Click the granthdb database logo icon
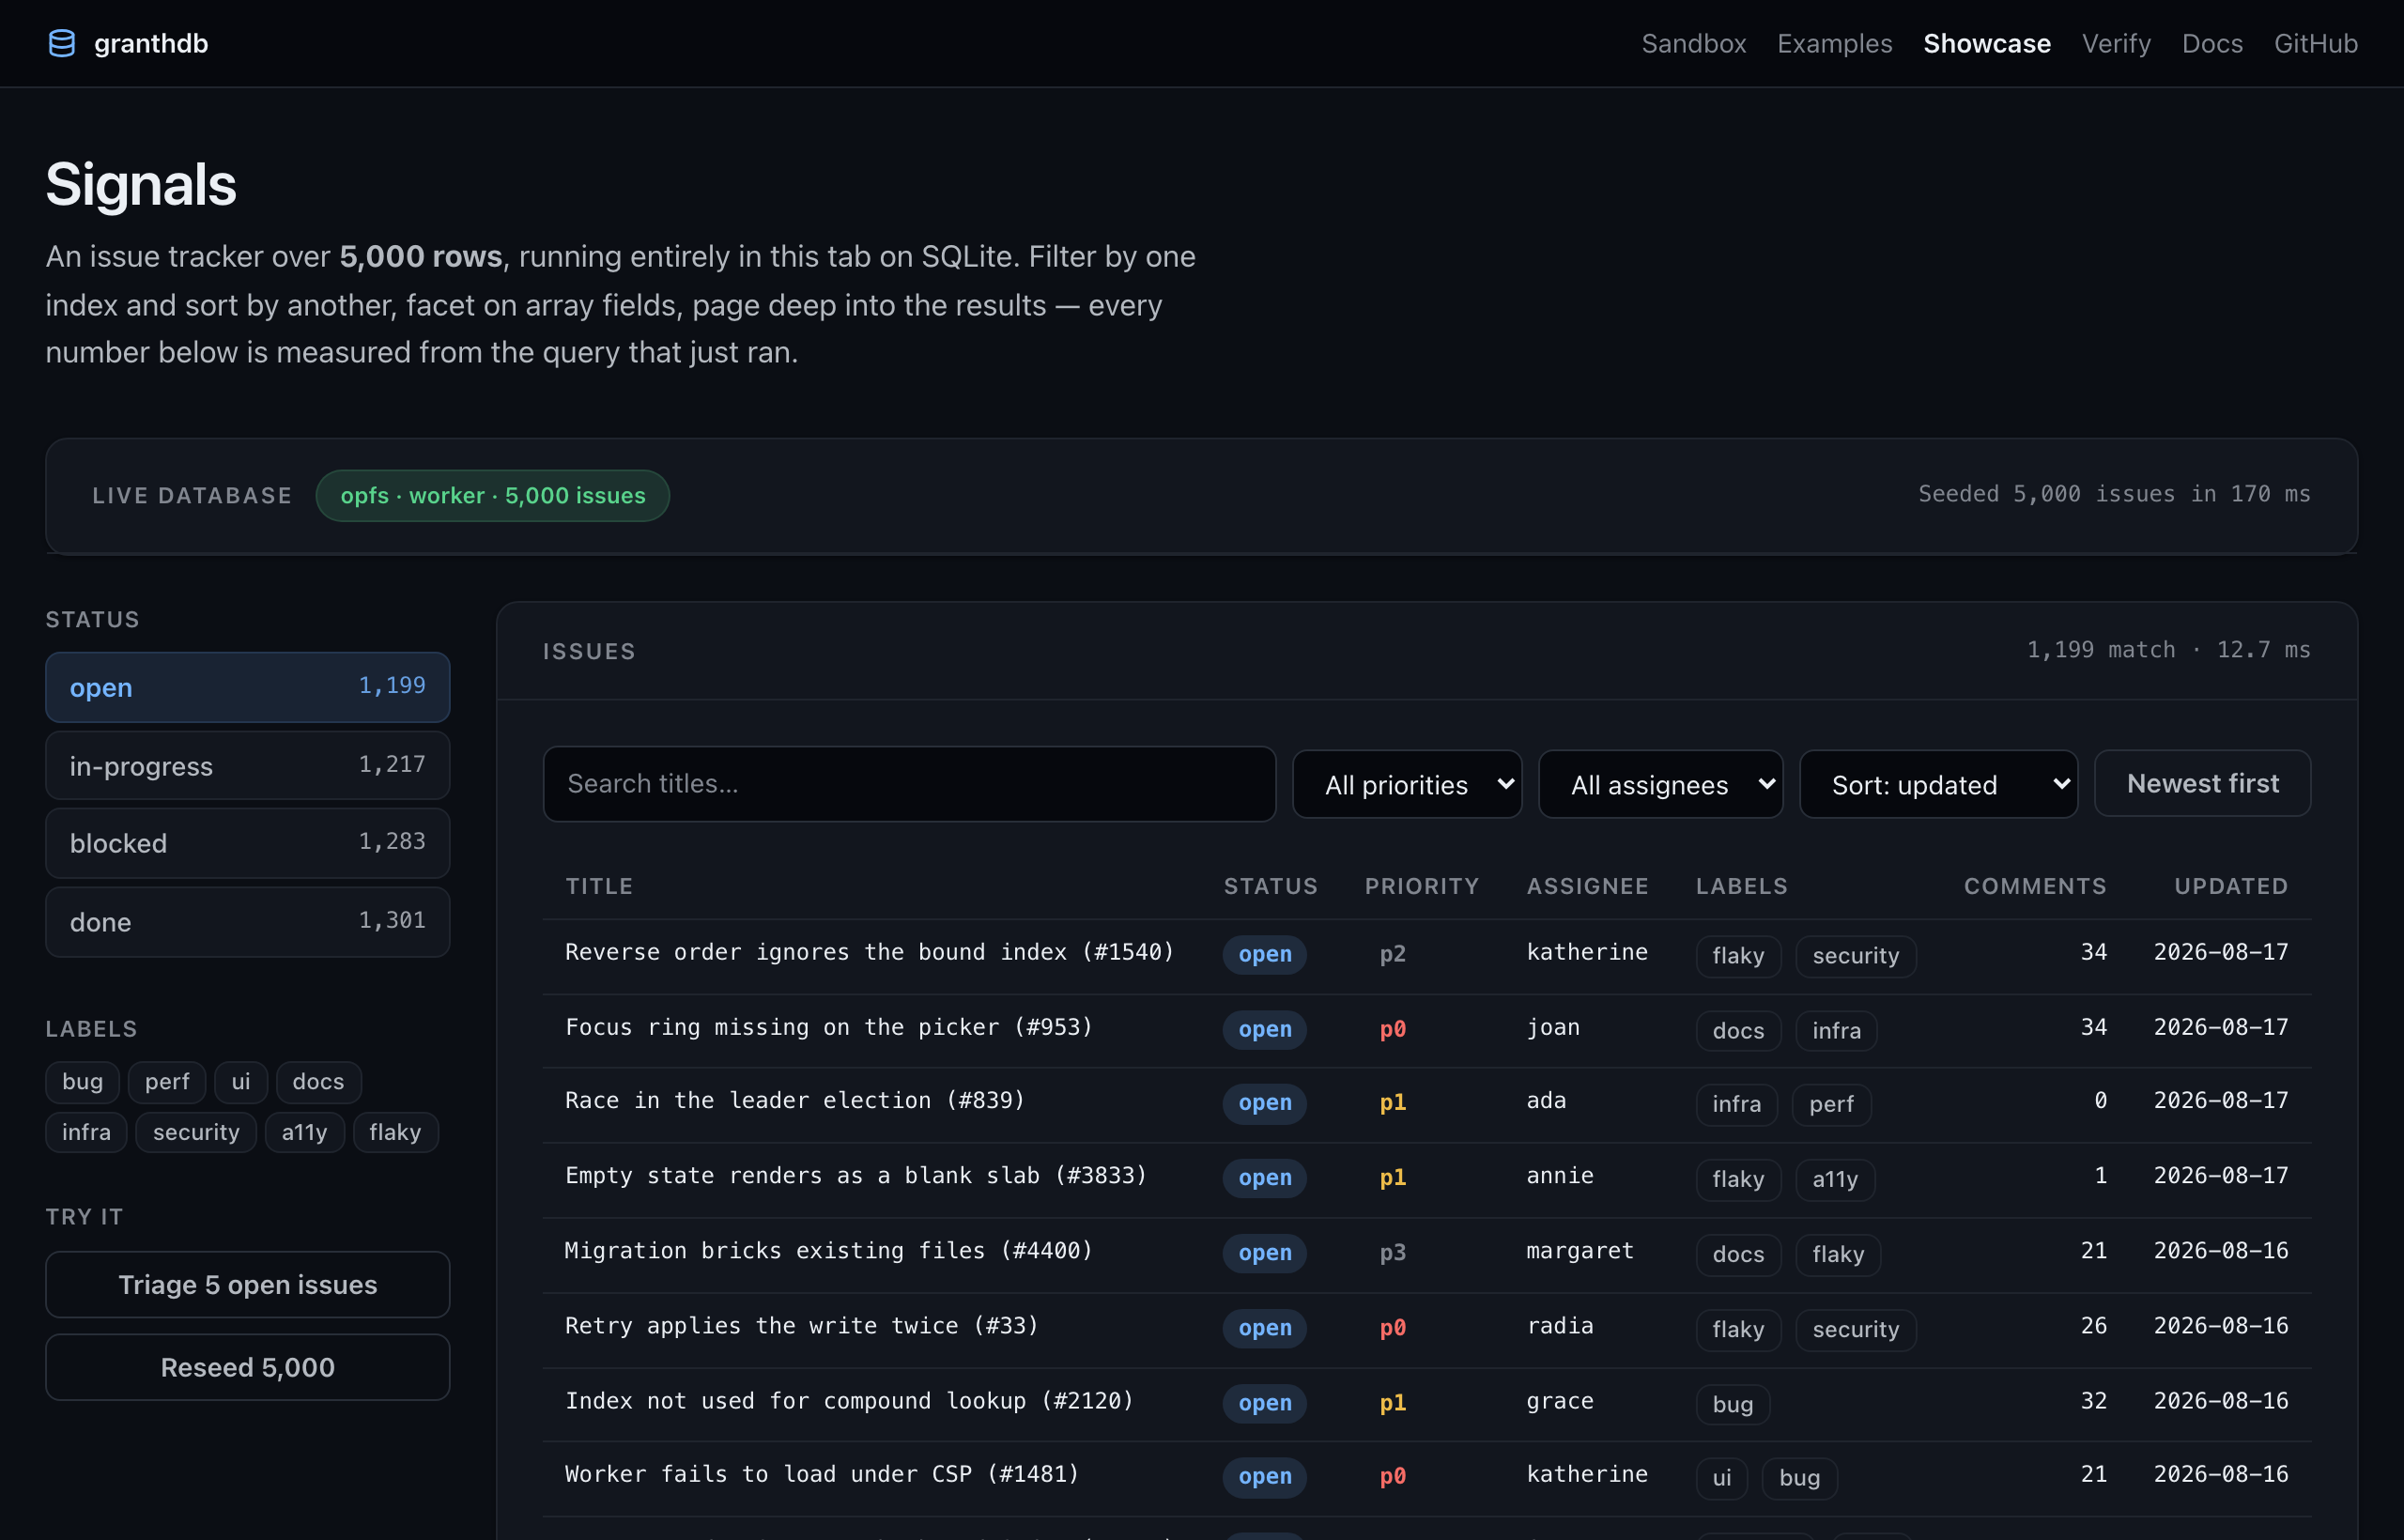2404x1540 pixels. point(62,43)
